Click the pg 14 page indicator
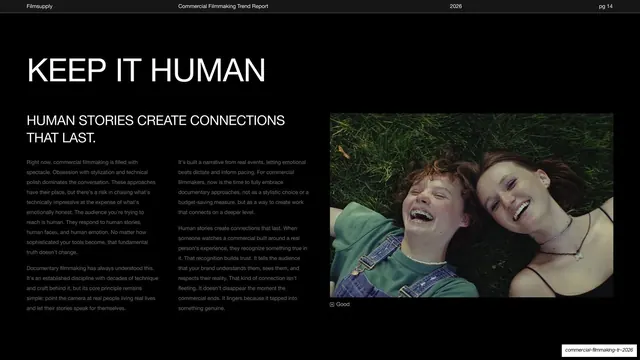The width and height of the screenshot is (640, 360). point(606,6)
